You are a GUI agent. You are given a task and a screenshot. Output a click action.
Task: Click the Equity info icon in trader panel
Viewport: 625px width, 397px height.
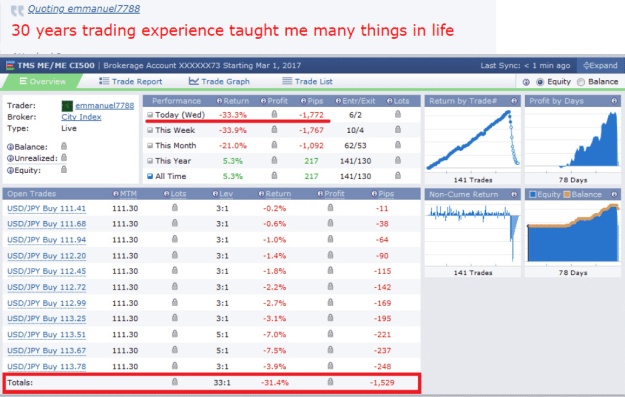(11, 171)
